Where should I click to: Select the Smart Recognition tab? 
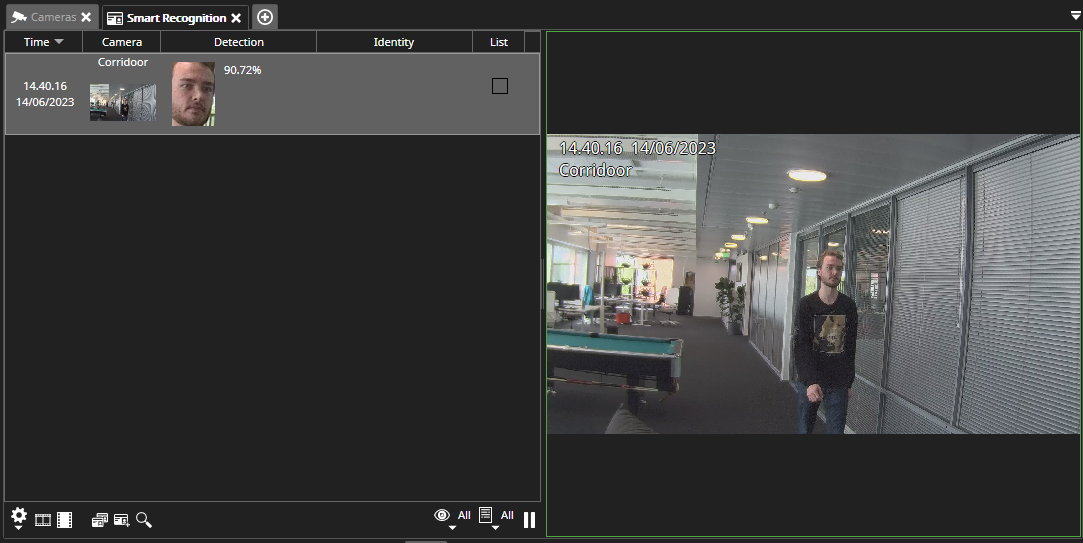(175, 18)
